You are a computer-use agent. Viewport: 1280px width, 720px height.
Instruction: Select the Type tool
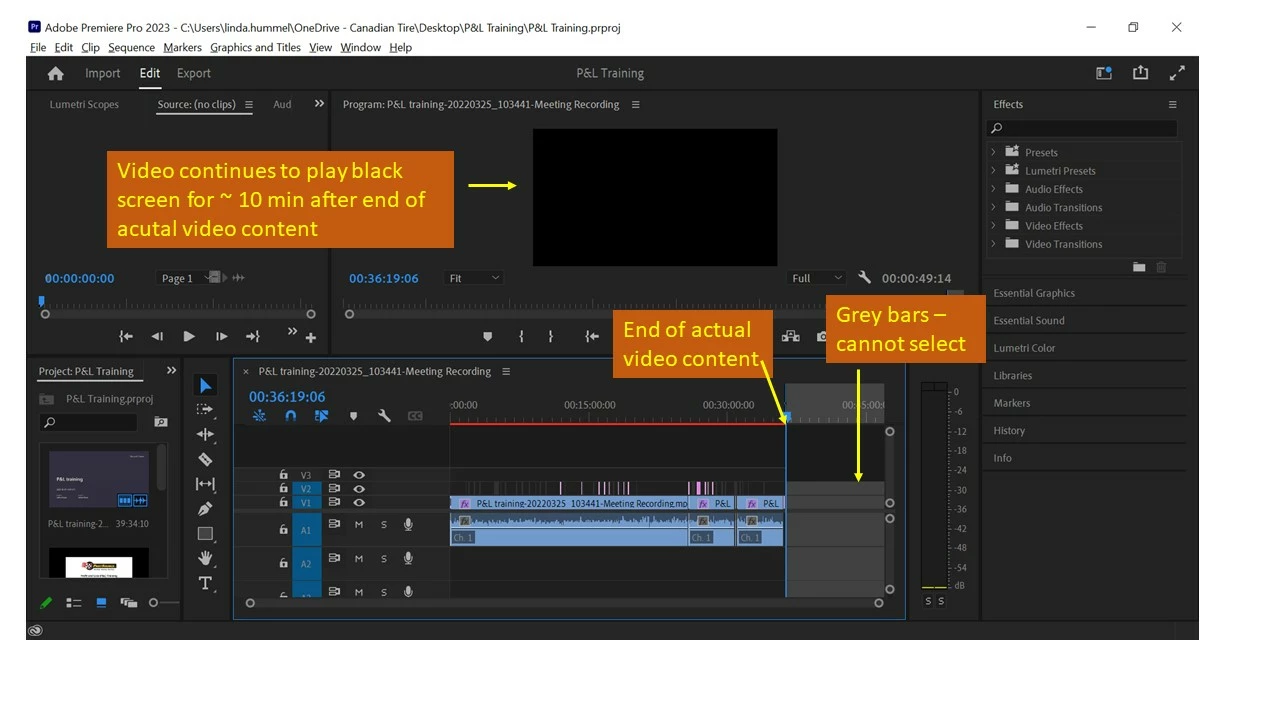point(205,583)
